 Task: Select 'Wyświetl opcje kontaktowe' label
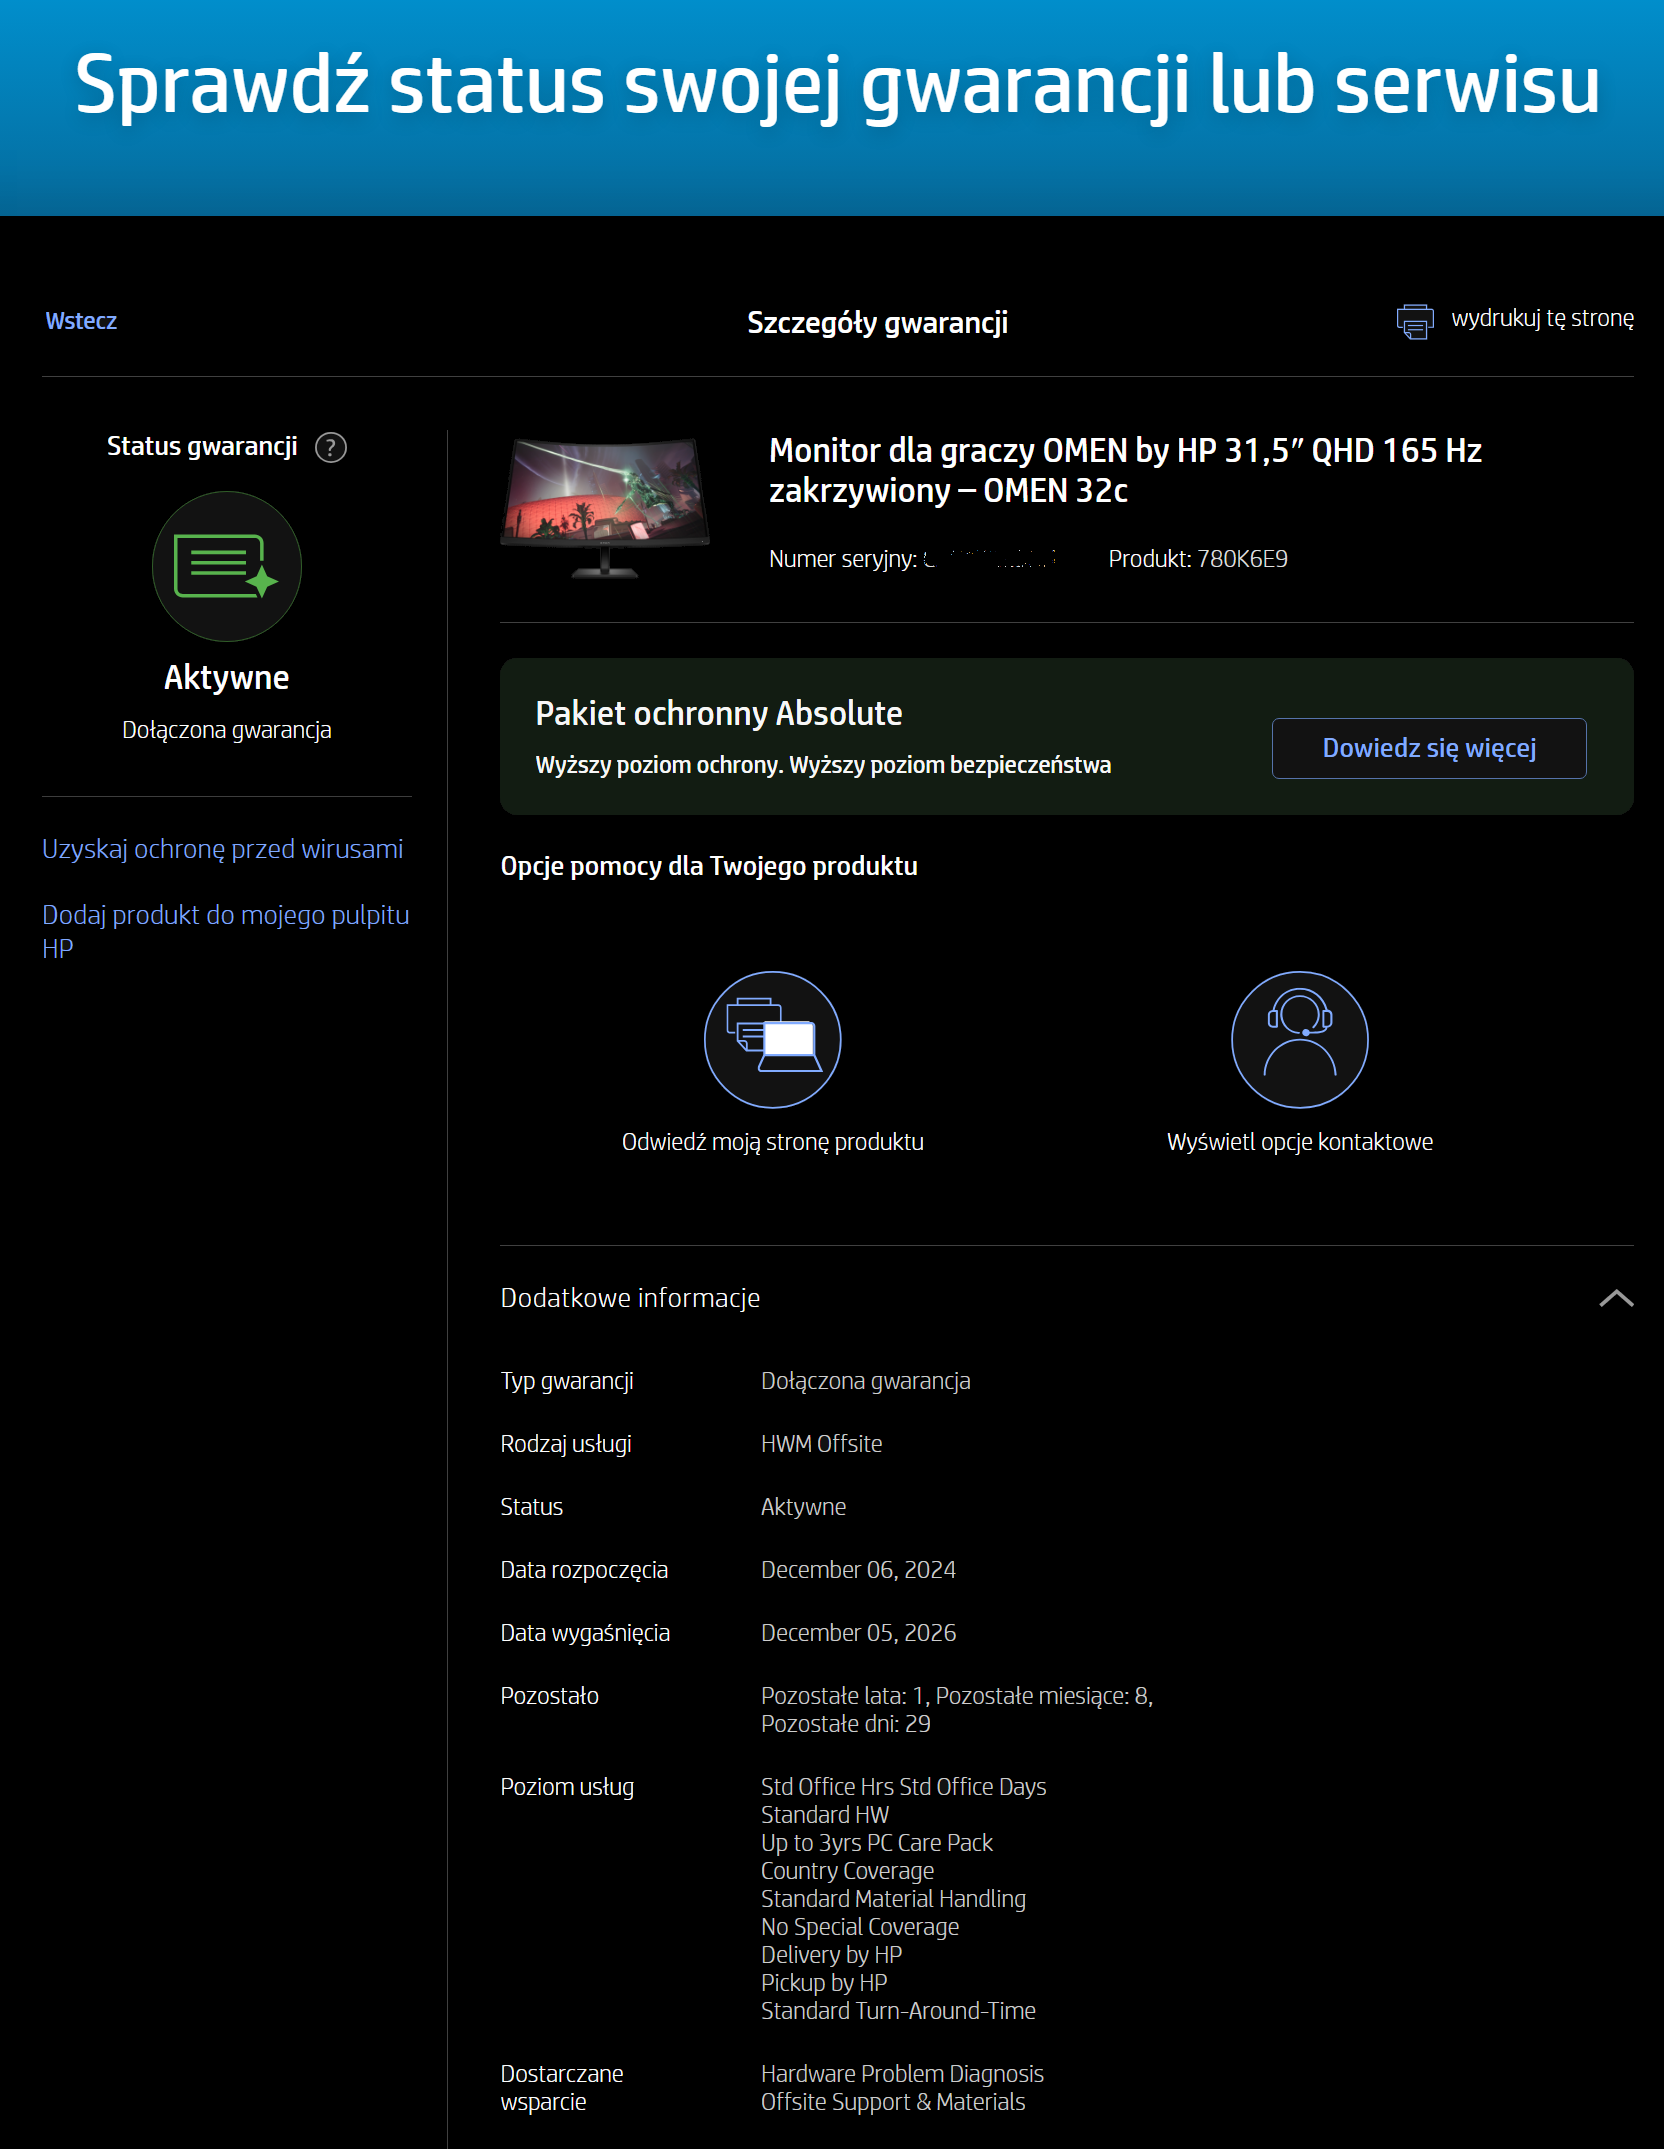click(x=1300, y=1142)
